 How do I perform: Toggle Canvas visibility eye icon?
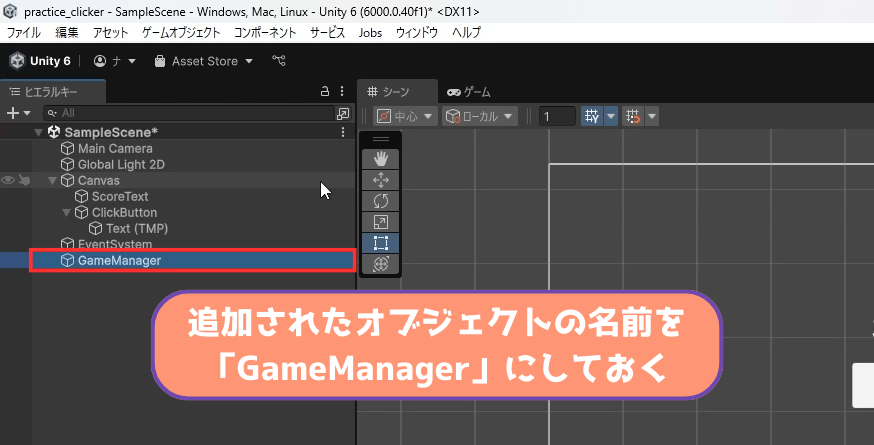[8, 180]
